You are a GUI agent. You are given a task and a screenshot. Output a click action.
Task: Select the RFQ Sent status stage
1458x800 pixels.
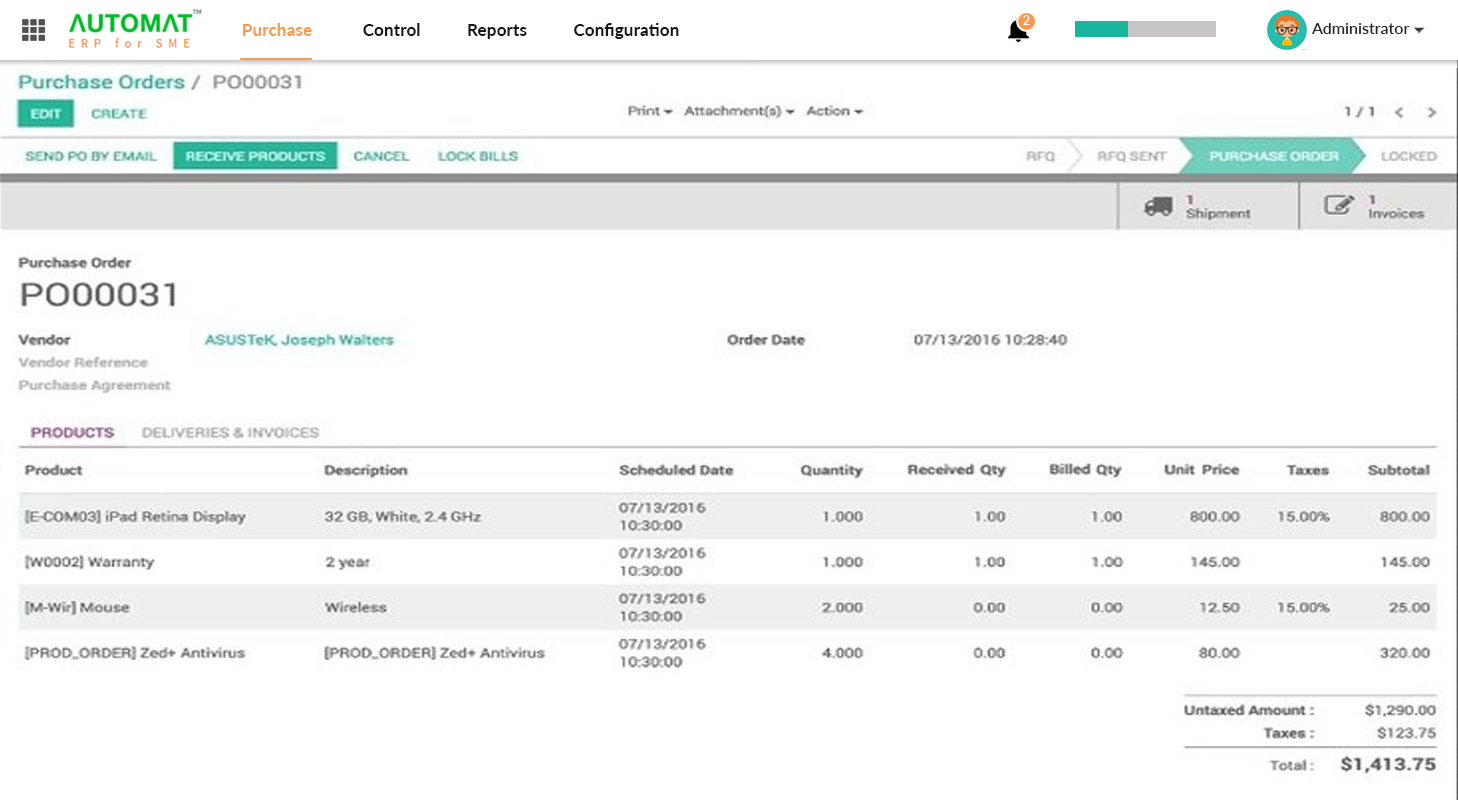(1131, 156)
